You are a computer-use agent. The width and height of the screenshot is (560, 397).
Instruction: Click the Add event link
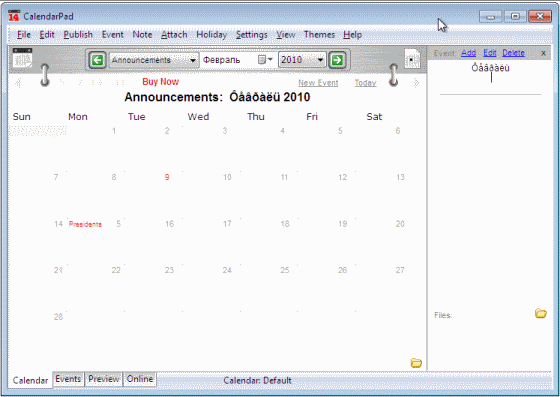[x=468, y=53]
